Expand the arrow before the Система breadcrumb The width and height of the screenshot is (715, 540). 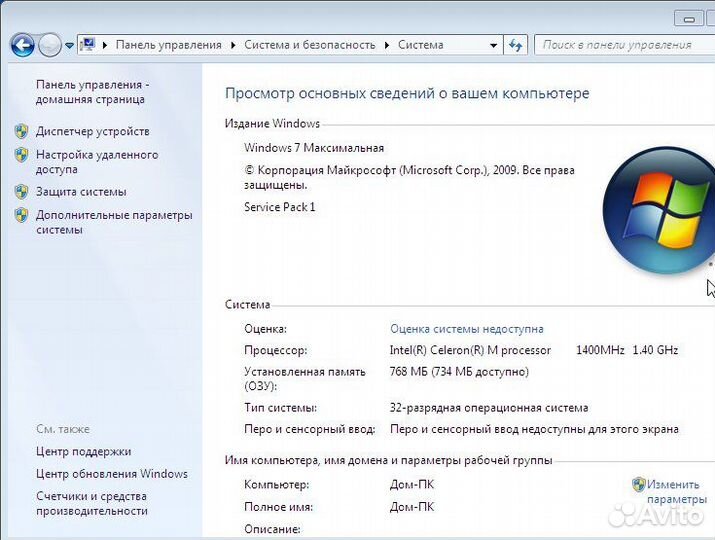tap(387, 45)
